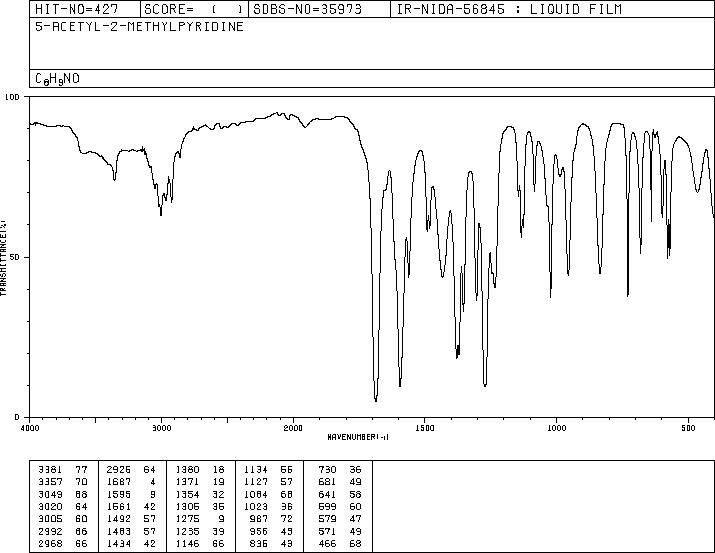Select the SDBS-NO=35973 header text

click(x=307, y=9)
